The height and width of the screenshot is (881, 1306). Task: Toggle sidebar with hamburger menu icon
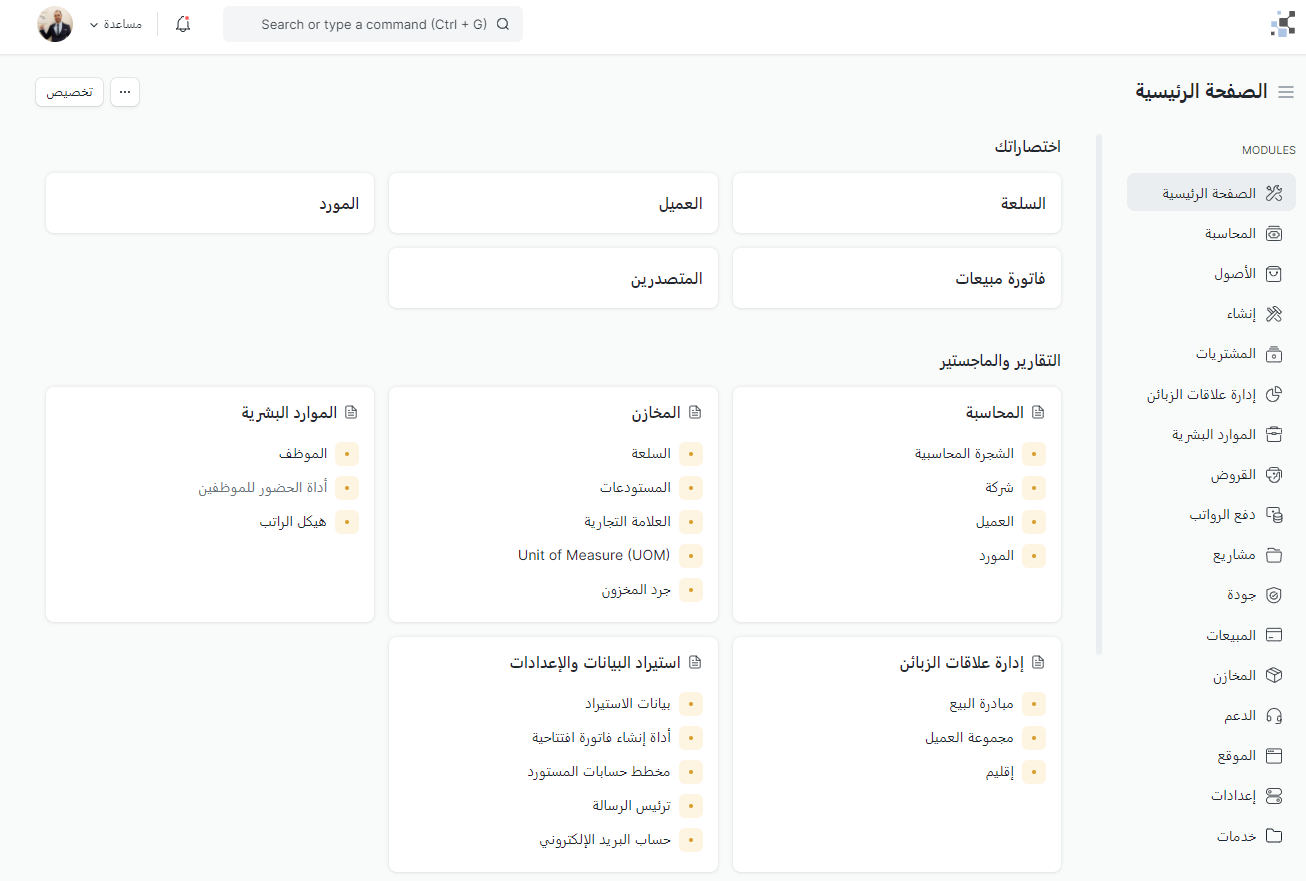pyautogui.click(x=1286, y=92)
